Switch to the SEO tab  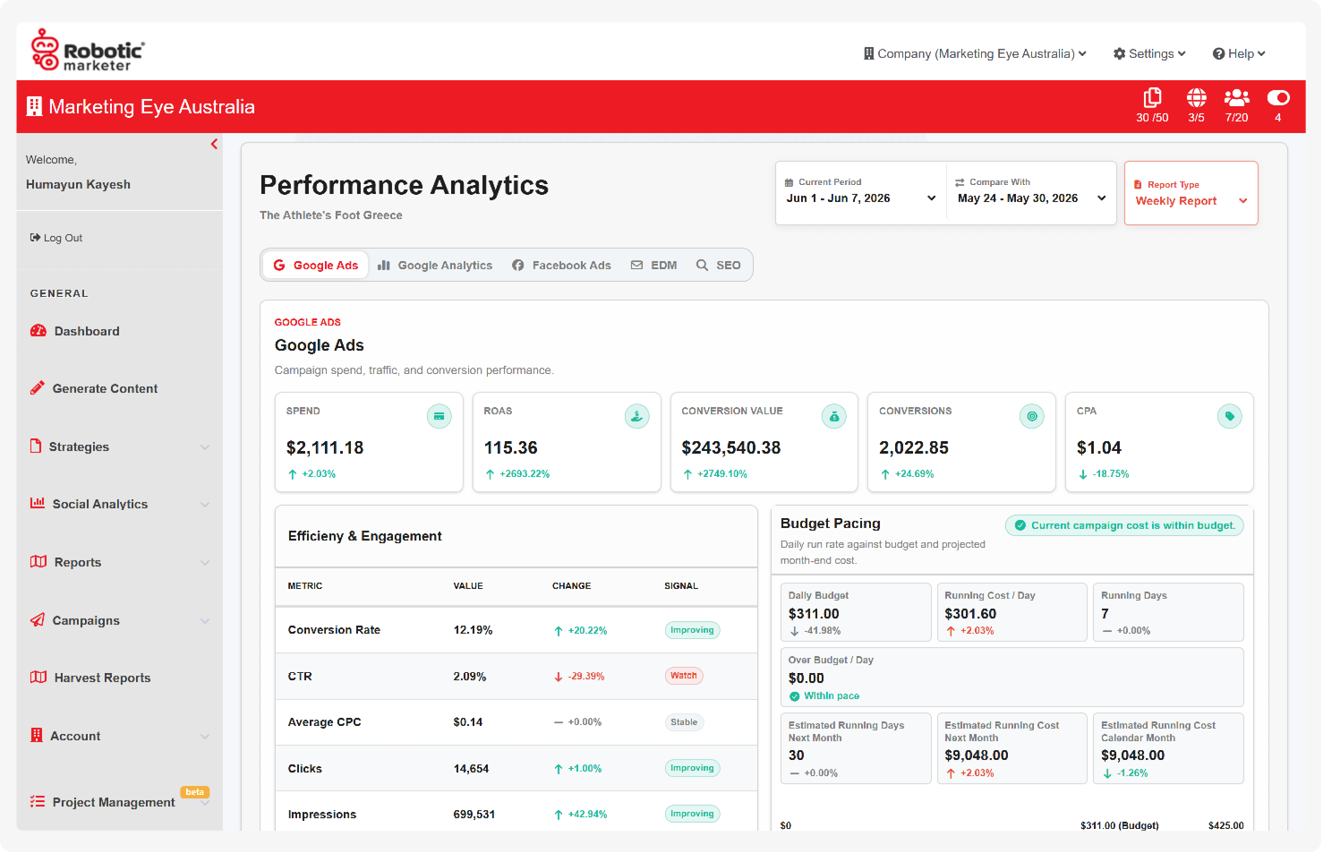click(719, 265)
